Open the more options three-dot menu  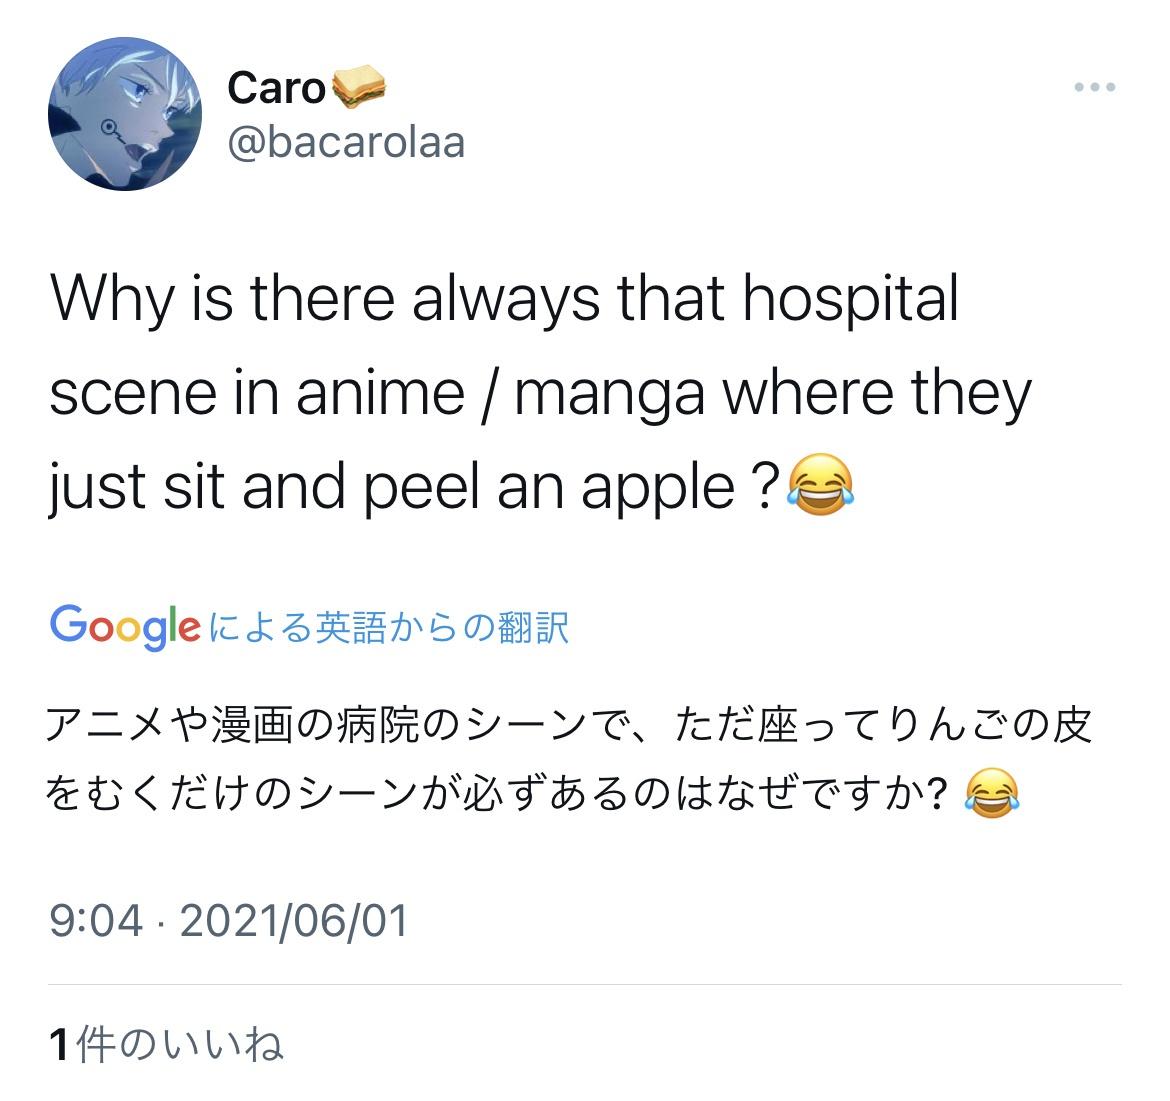(1094, 87)
